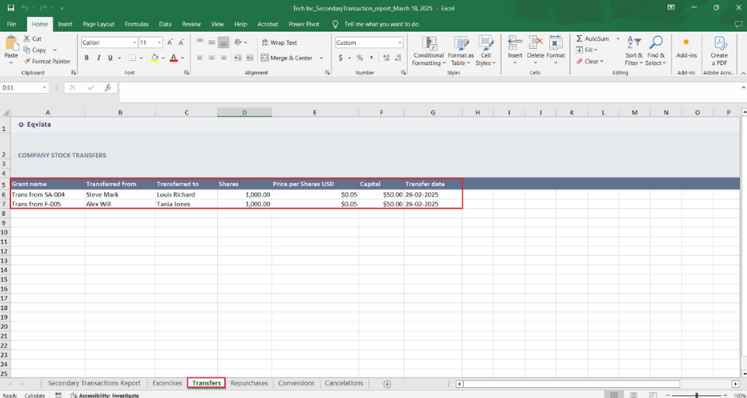Click Accessibility: Investigate in status bar

click(104, 395)
